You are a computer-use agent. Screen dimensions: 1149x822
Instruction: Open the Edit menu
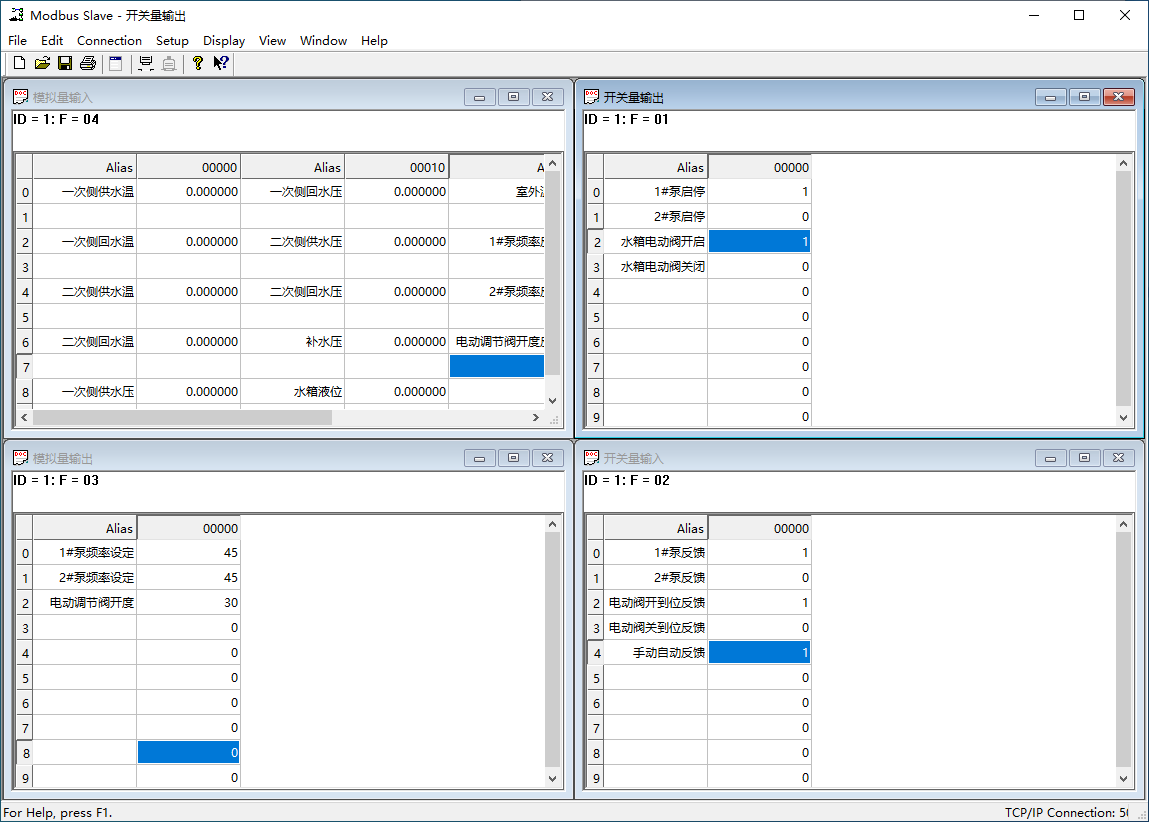click(52, 40)
